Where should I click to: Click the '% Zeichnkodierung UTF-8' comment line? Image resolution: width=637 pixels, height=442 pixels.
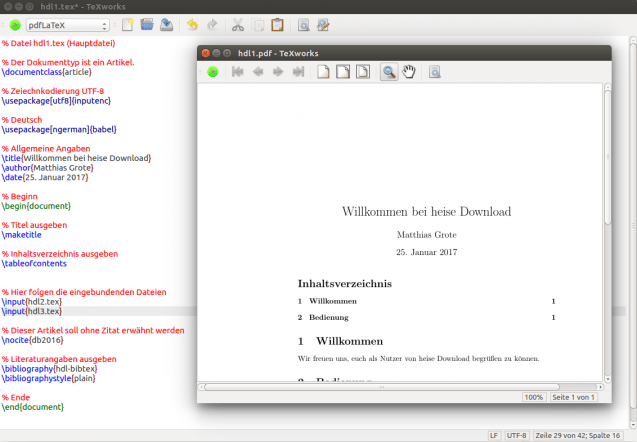[53, 91]
